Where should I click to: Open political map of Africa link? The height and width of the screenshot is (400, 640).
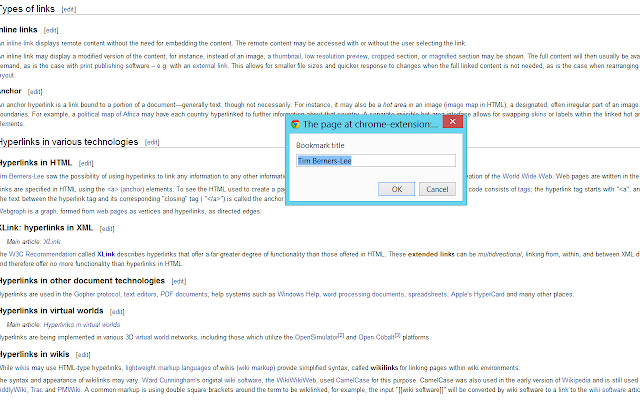(x=108, y=114)
